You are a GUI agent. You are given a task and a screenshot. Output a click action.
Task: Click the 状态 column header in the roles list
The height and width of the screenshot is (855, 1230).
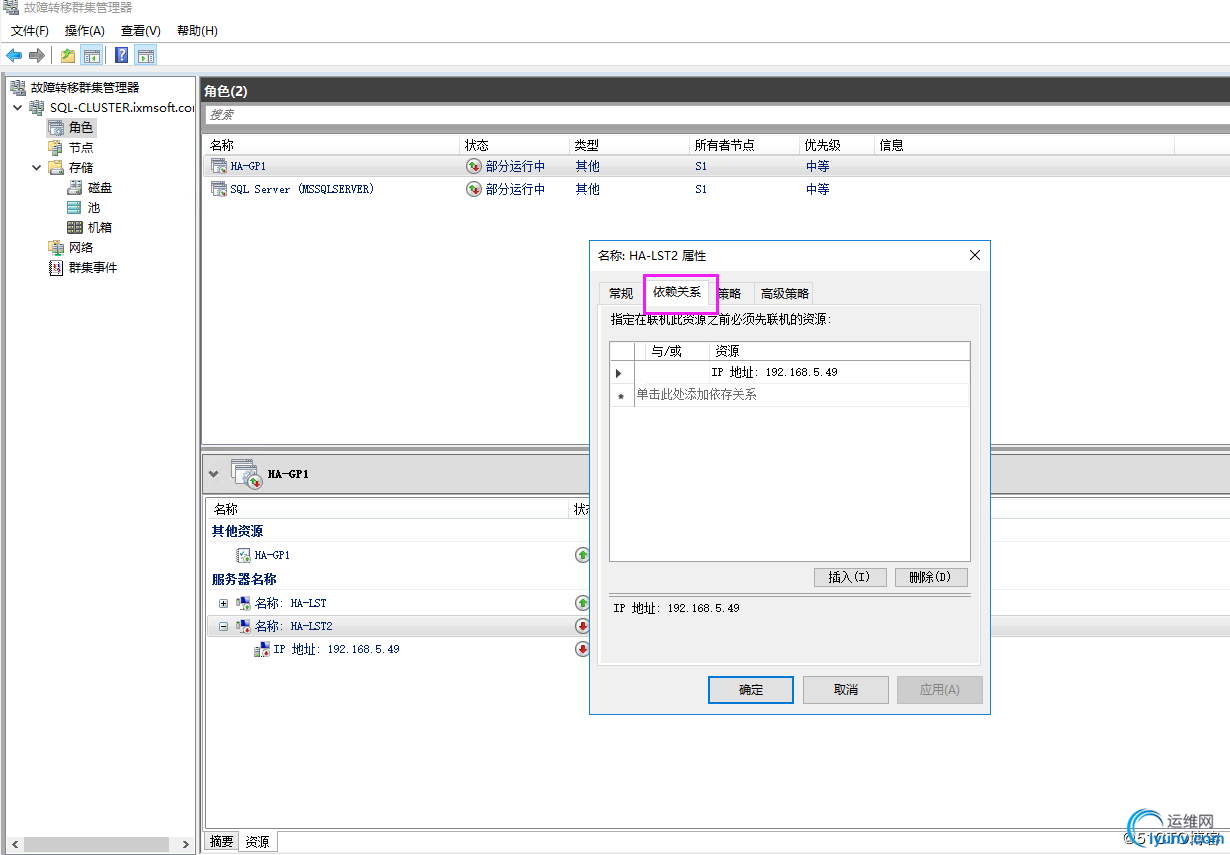tap(515, 145)
